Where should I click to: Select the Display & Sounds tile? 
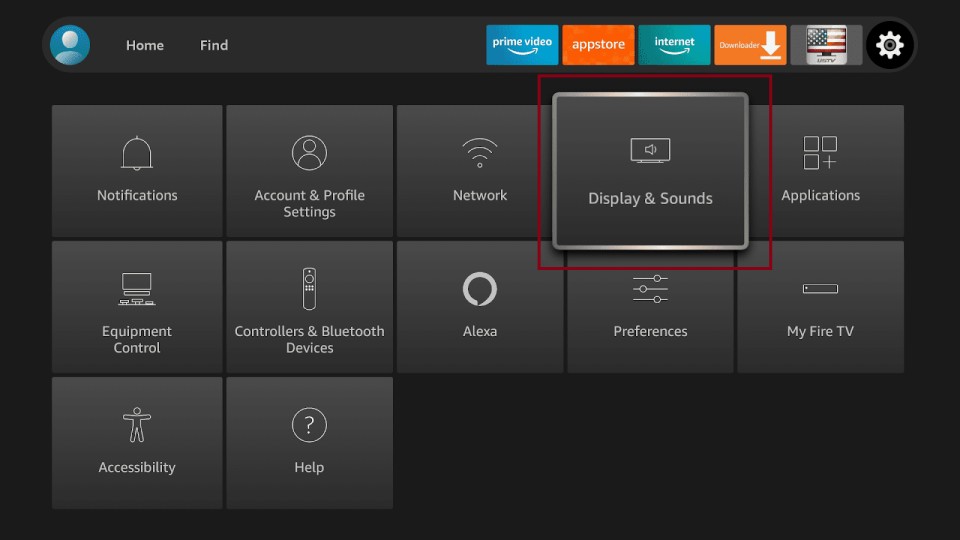click(x=650, y=171)
